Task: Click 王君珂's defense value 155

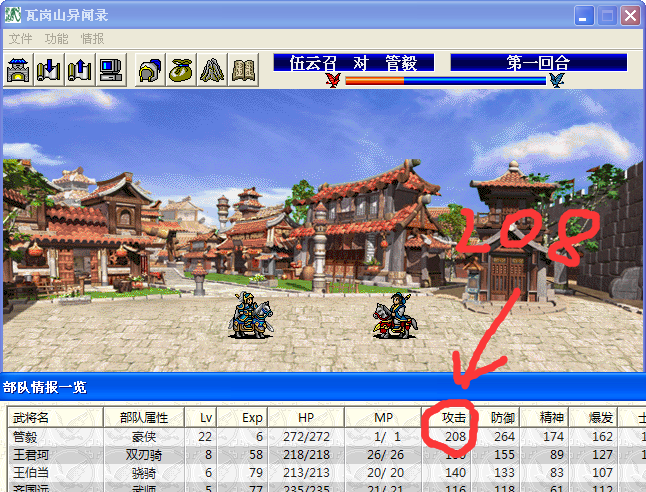Action: [x=504, y=455]
